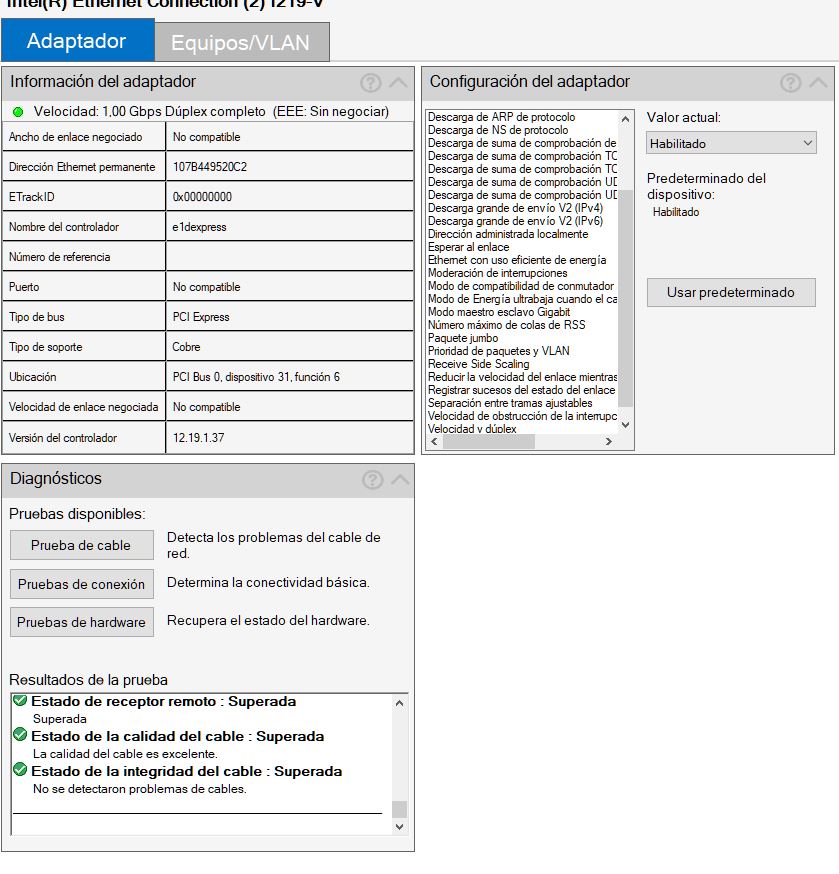Screen dimensions: 839x874
Task: Click the Ancho de enlace negociado label
Action: tap(76, 137)
